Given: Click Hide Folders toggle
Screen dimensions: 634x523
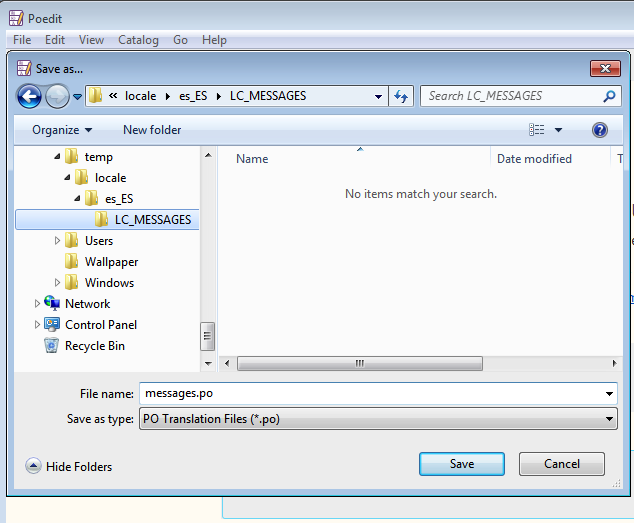Looking at the screenshot, I should pyautogui.click(x=69, y=466).
